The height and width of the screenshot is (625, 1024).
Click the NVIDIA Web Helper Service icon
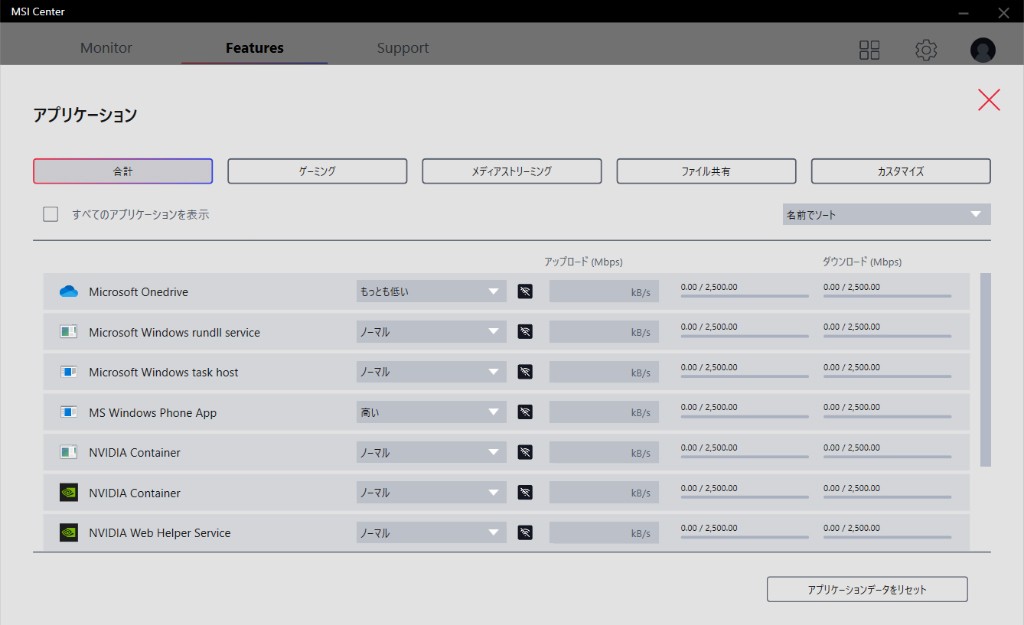coord(68,533)
